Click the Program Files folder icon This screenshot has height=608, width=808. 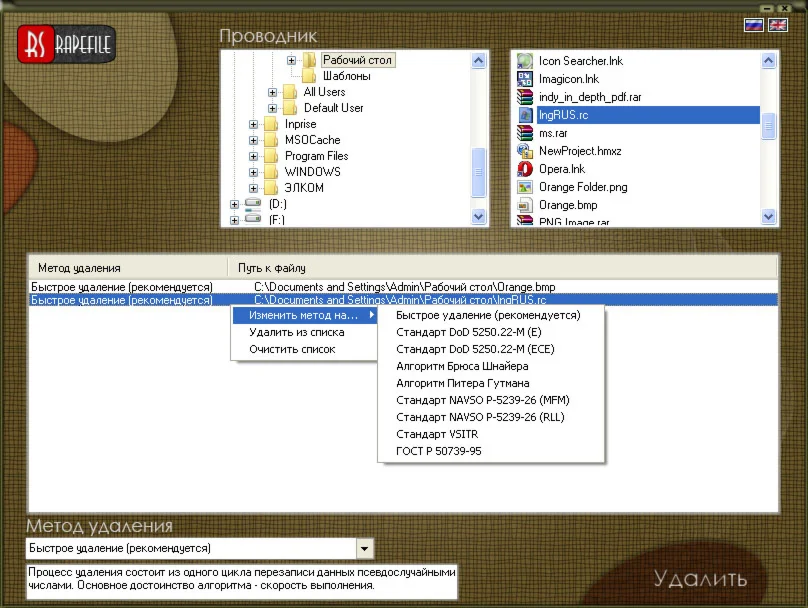click(271, 156)
